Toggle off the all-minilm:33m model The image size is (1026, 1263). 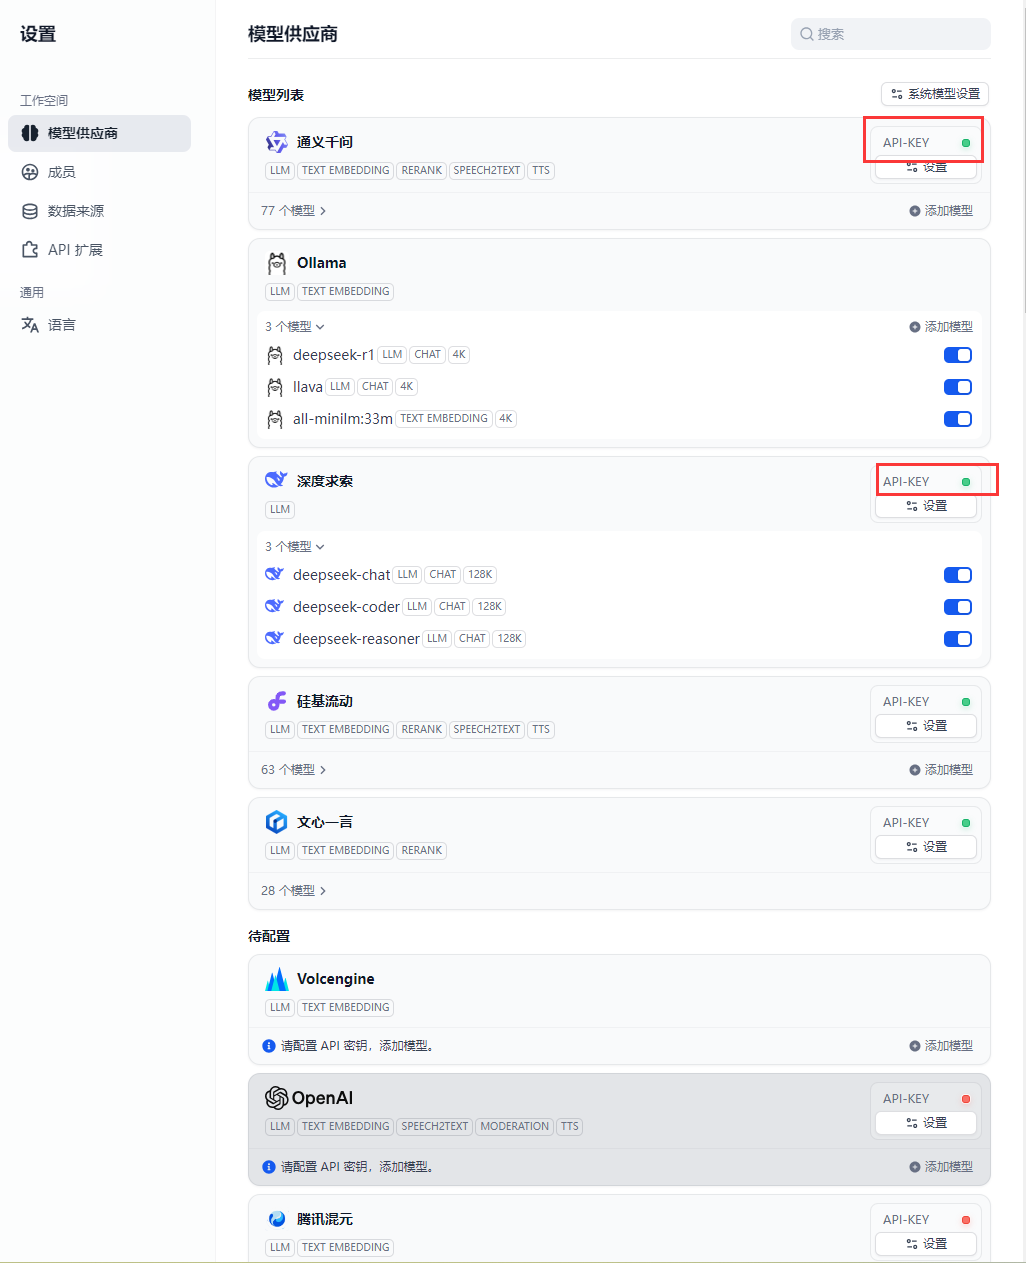958,419
